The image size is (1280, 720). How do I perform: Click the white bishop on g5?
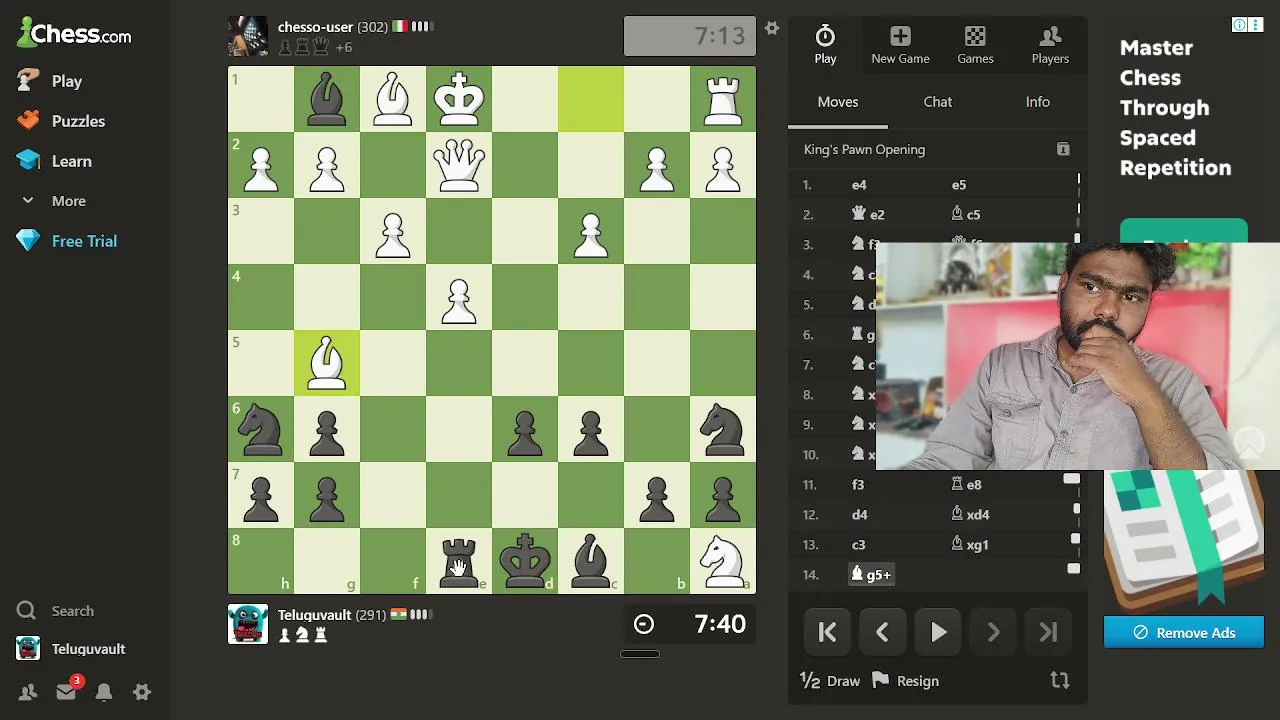point(327,363)
